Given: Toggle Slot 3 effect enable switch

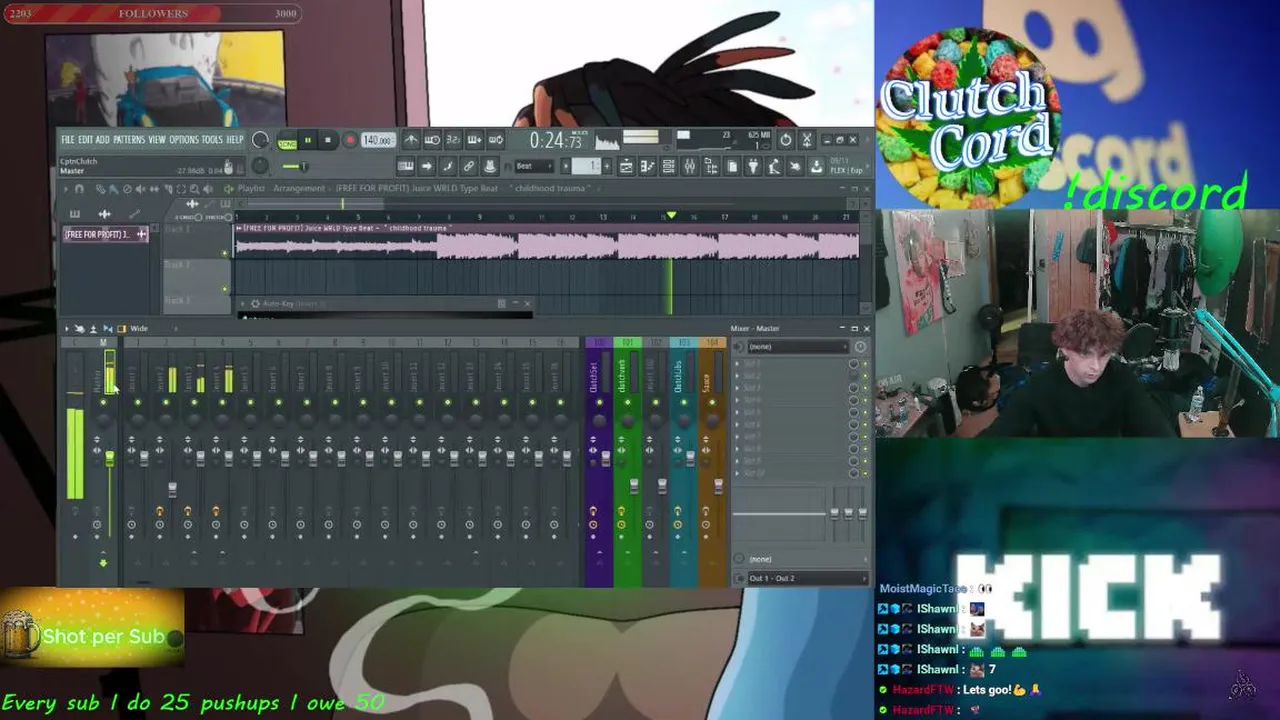Looking at the screenshot, I should (865, 388).
